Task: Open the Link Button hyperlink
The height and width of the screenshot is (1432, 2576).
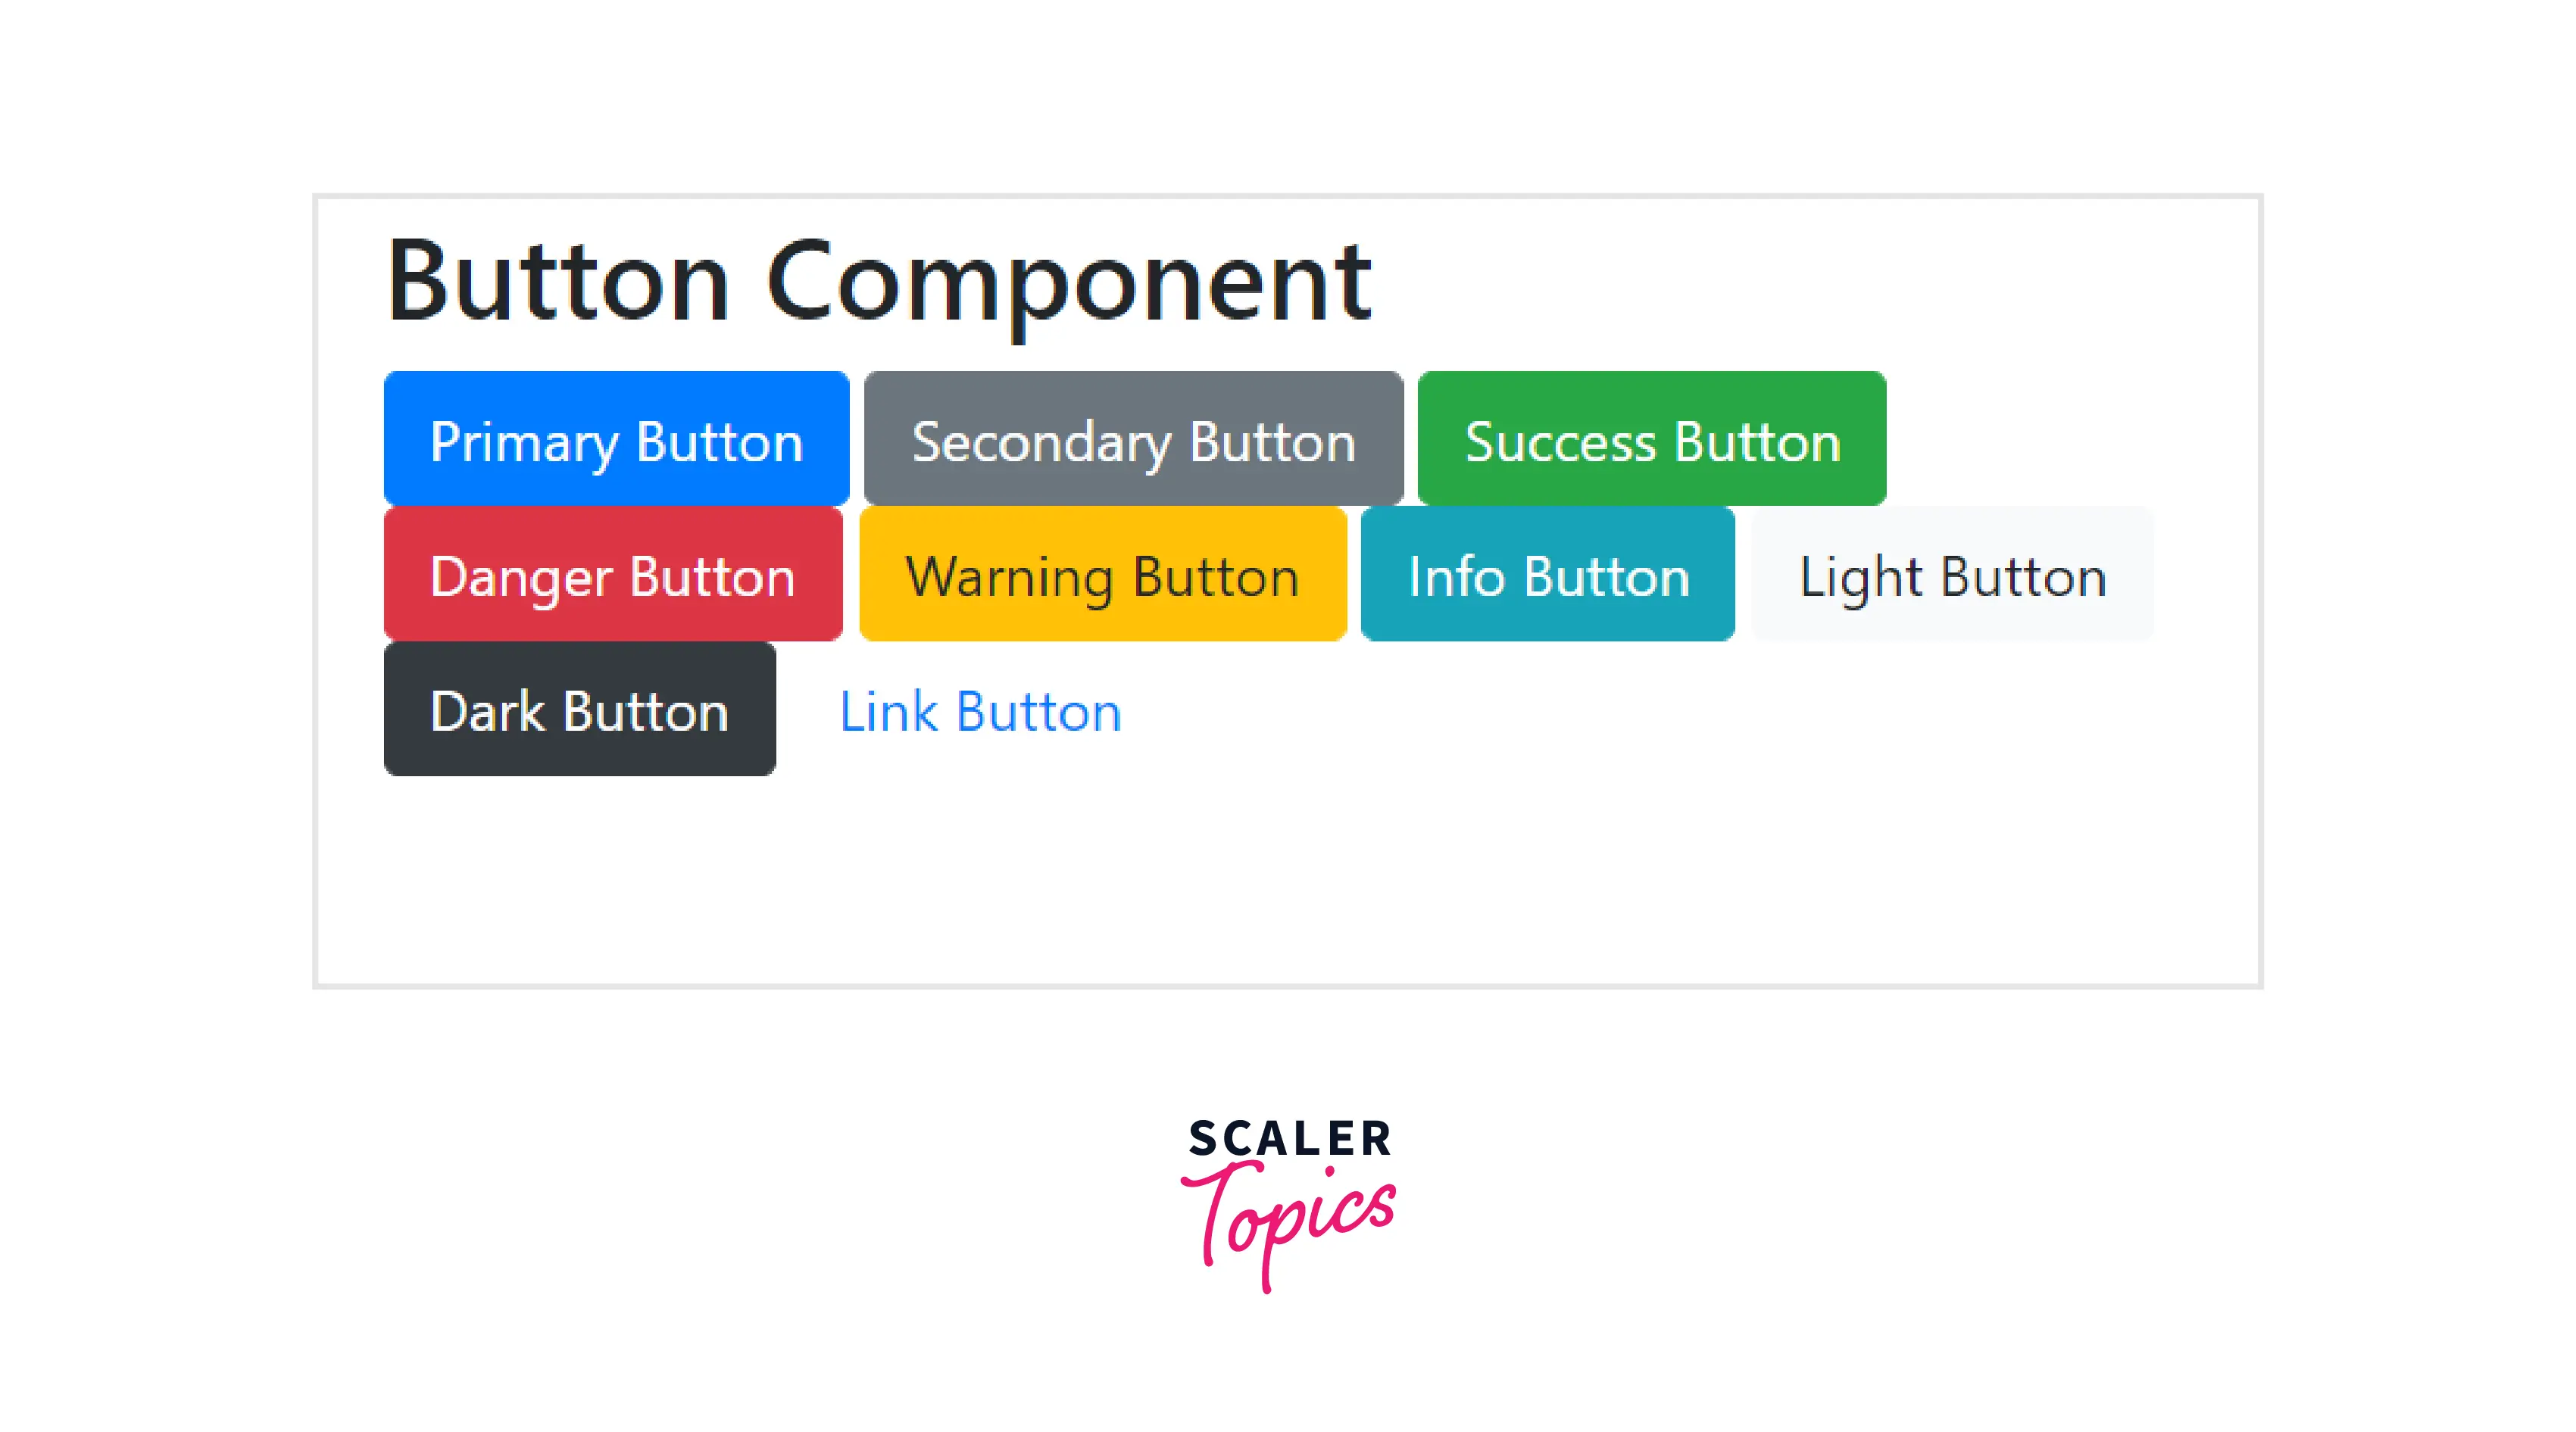Action: coord(980,711)
